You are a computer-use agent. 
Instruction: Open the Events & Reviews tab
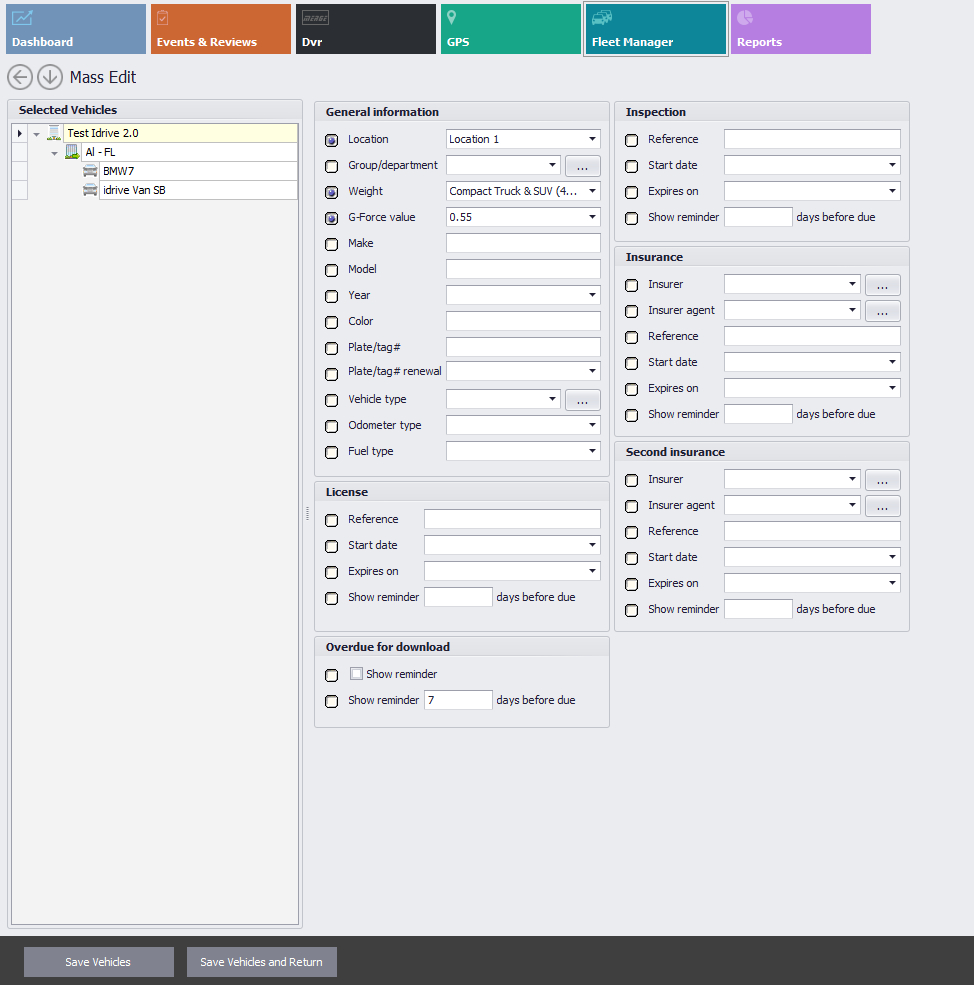pyautogui.click(x=220, y=29)
